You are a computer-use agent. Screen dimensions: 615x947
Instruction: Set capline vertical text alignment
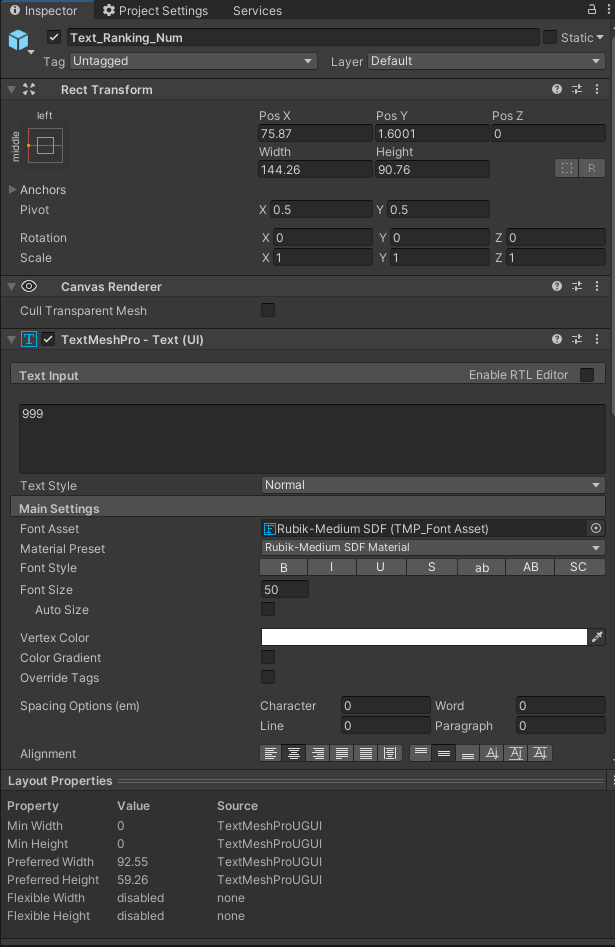540,754
